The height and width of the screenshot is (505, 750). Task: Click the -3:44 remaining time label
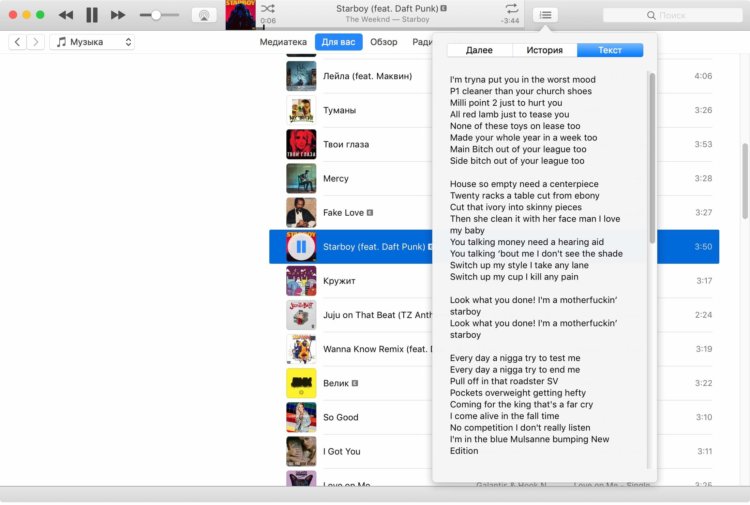click(510, 21)
